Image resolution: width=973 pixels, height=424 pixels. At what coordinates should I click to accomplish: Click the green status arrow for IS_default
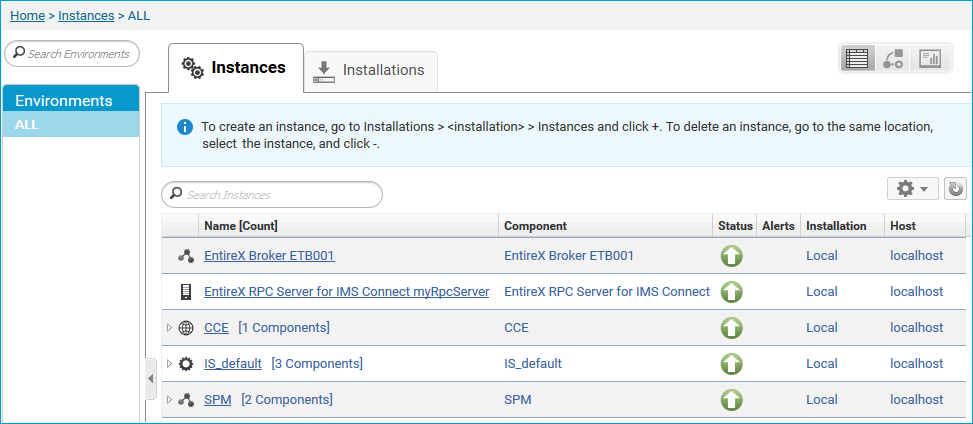pos(732,364)
